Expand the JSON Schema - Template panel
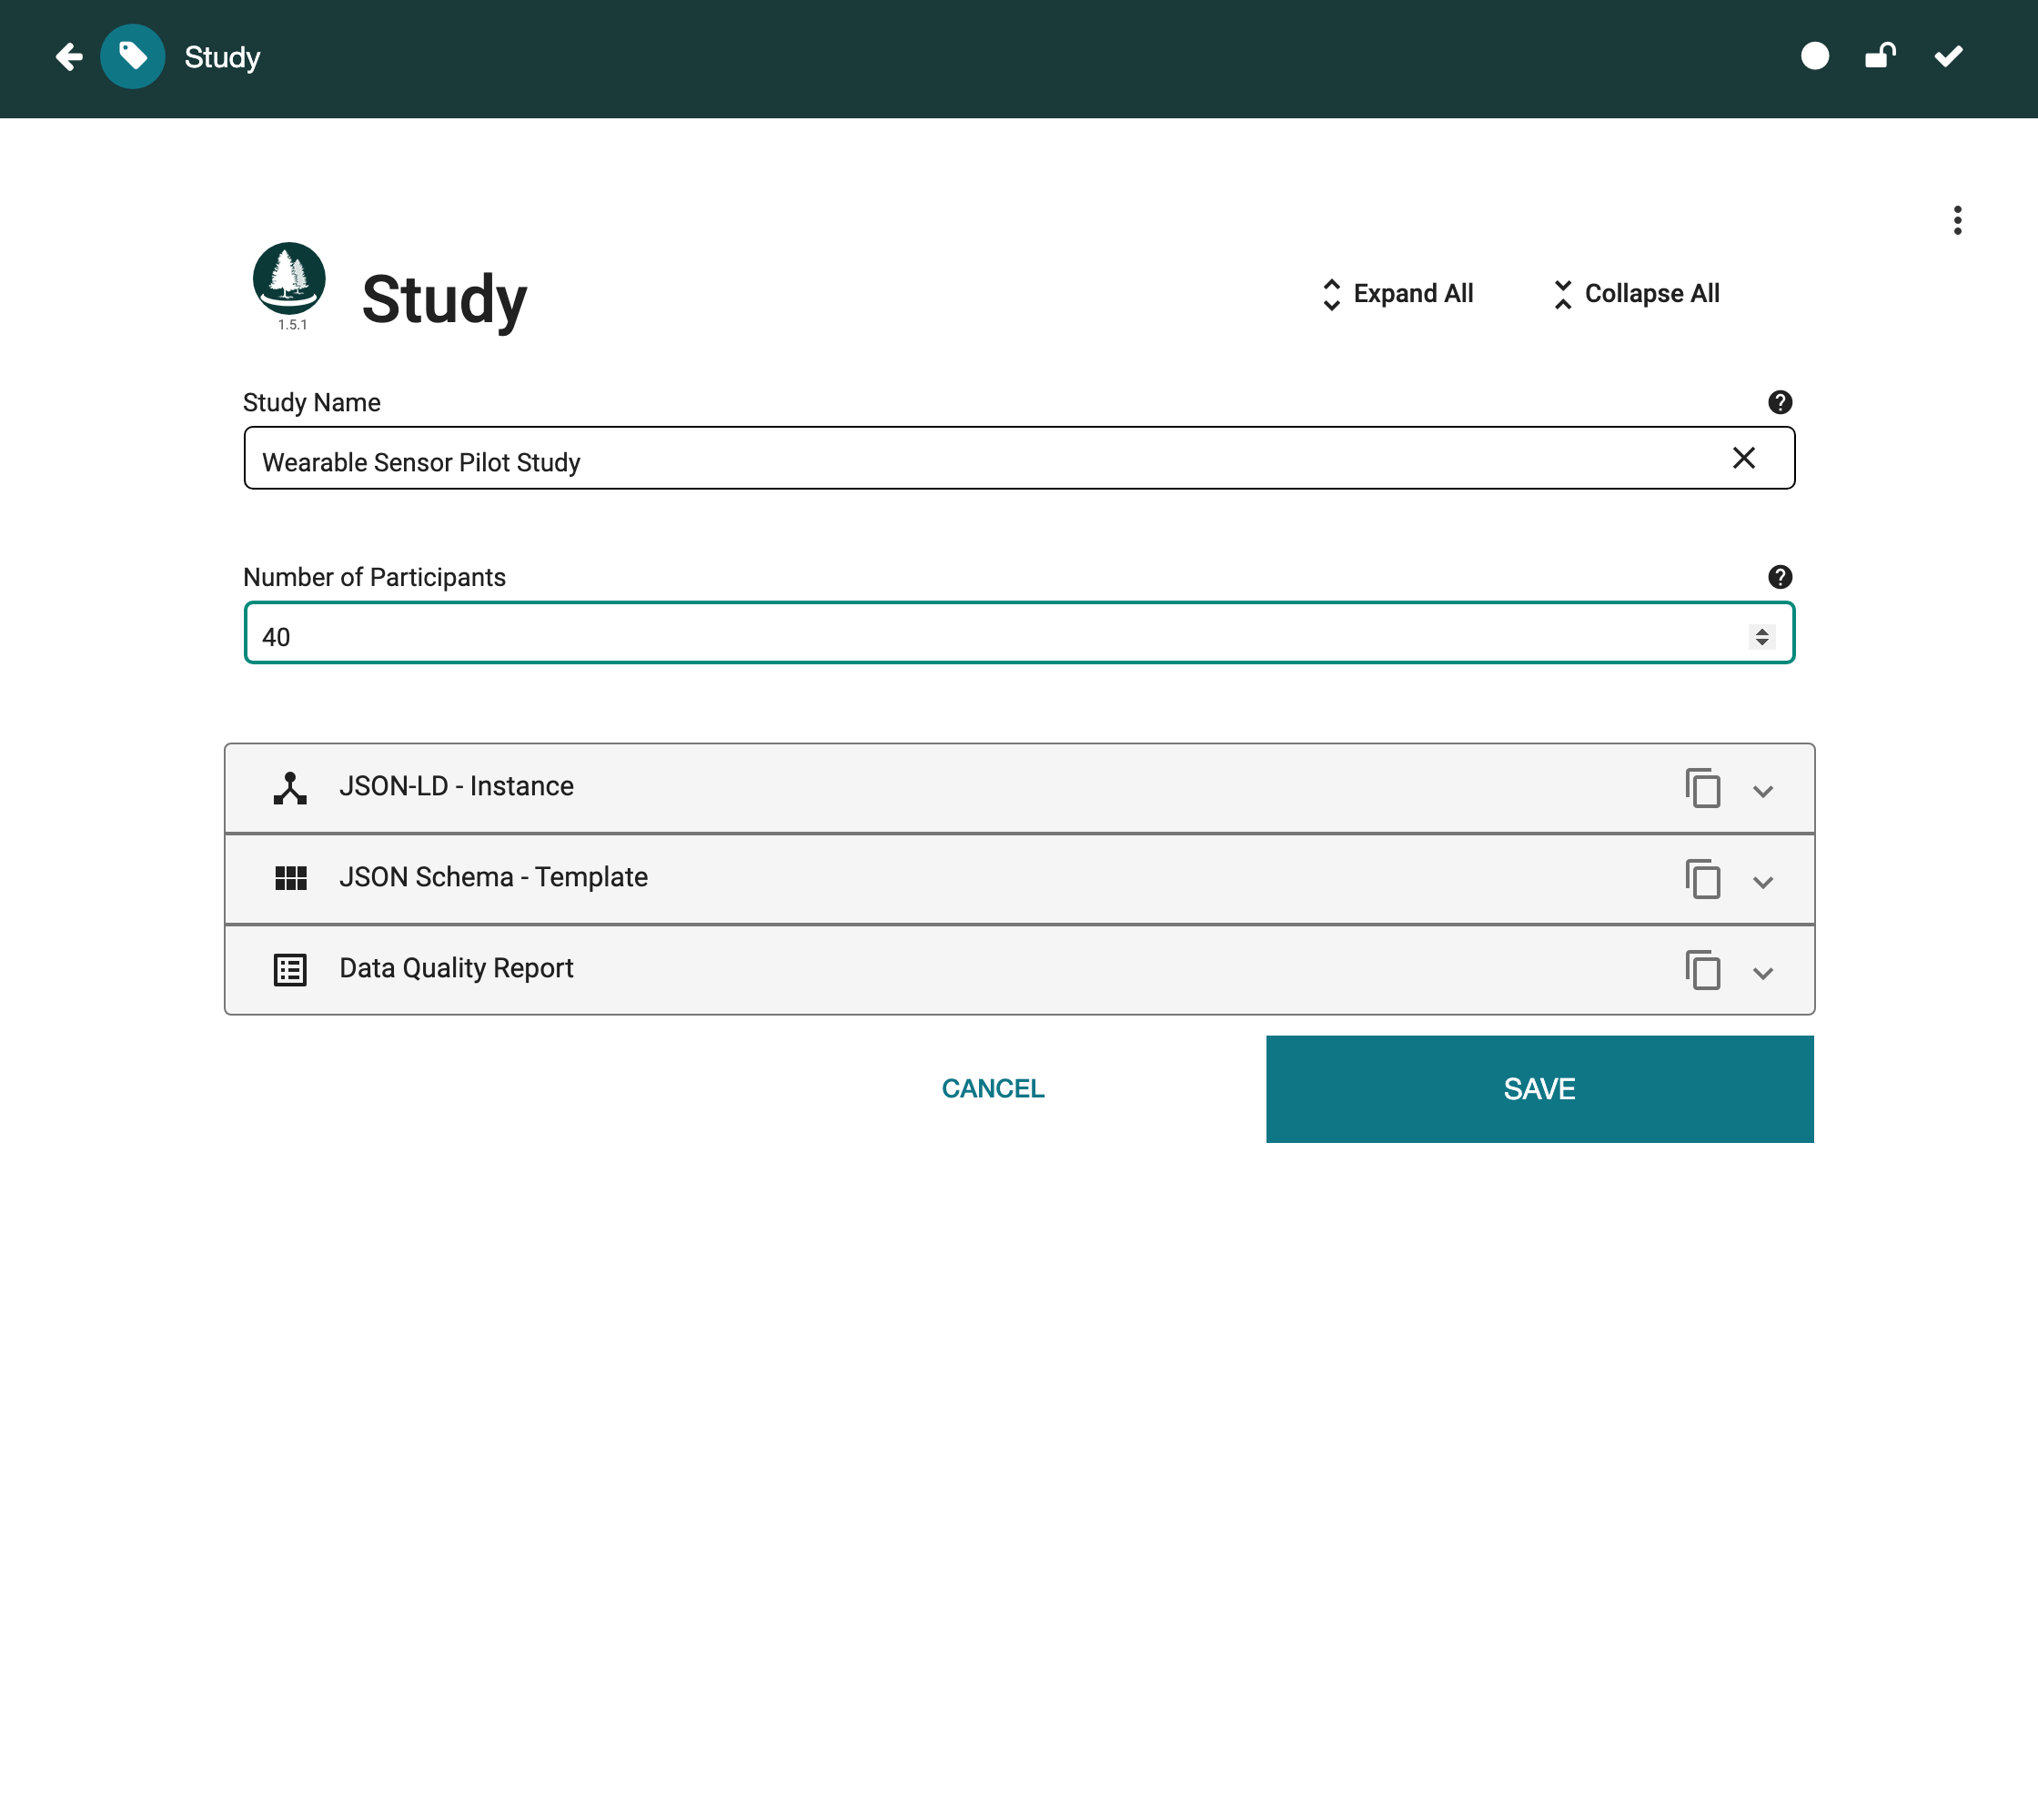 click(1763, 882)
